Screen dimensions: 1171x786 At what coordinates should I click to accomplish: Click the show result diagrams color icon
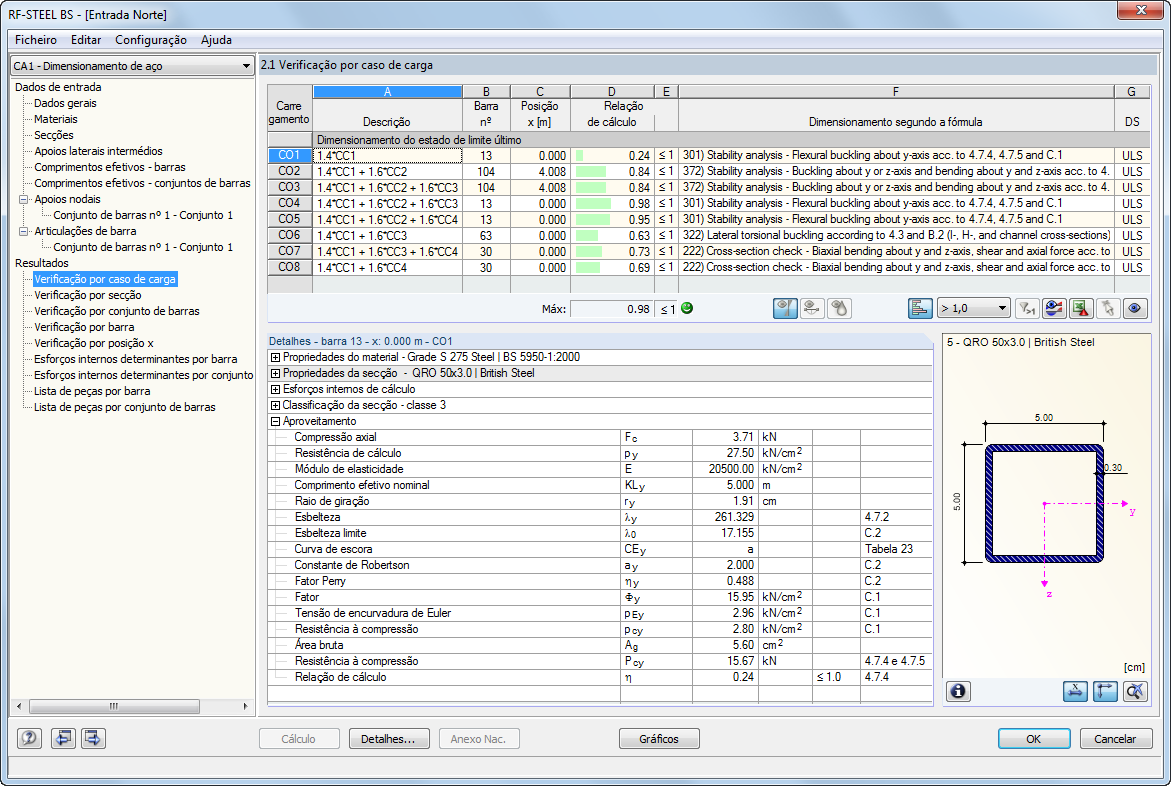coord(1054,309)
